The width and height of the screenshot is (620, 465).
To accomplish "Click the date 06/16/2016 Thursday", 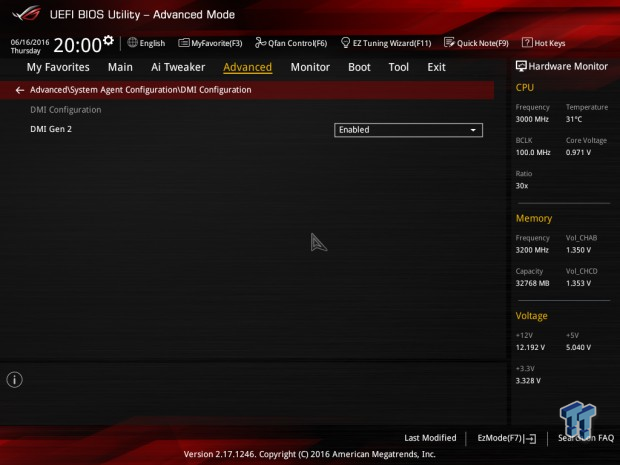I will point(30,46).
